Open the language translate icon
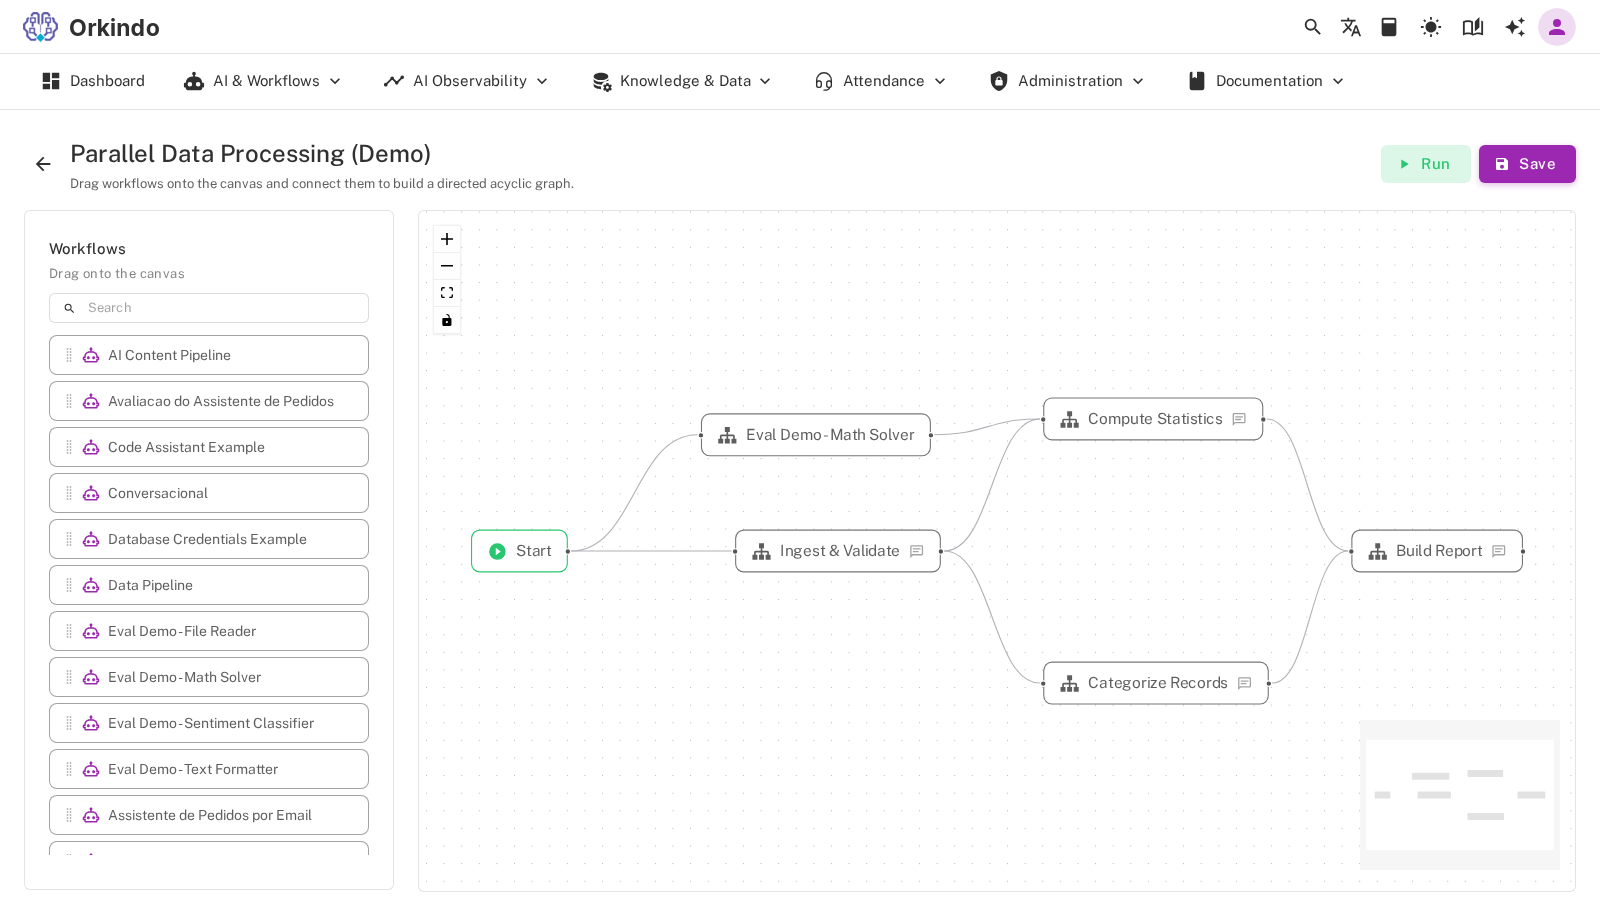 pos(1351,27)
